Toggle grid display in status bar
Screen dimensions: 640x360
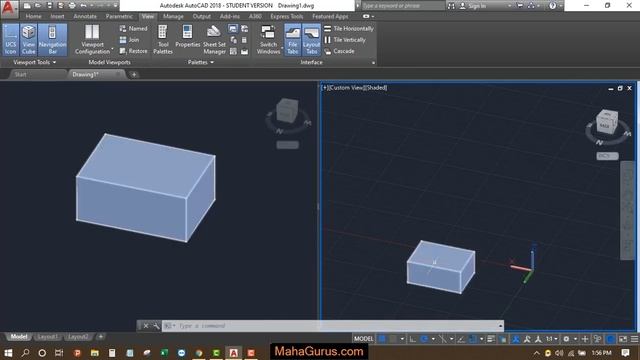(x=382, y=339)
